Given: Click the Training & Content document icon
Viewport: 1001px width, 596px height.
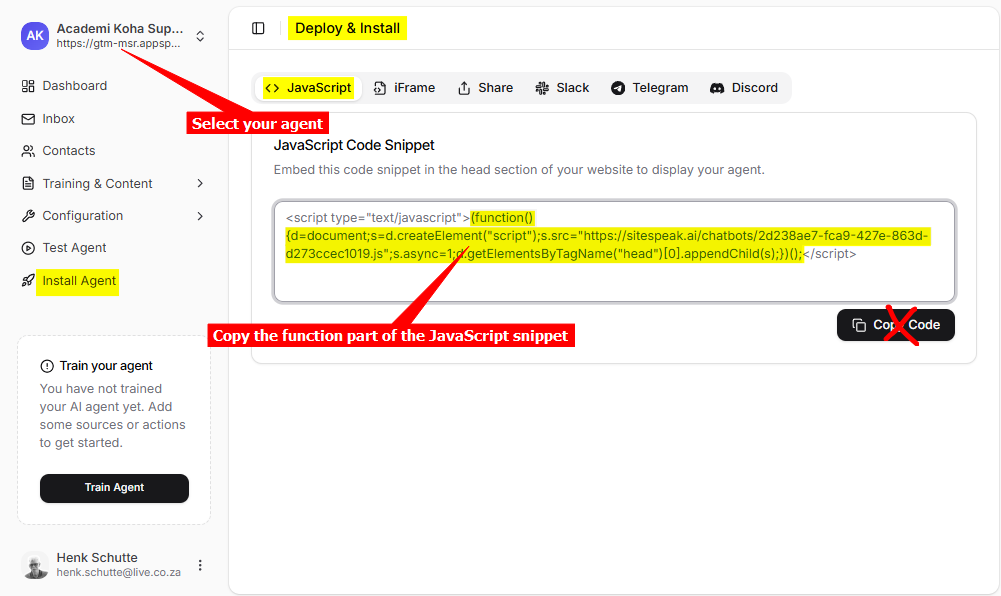Looking at the screenshot, I should (x=28, y=184).
